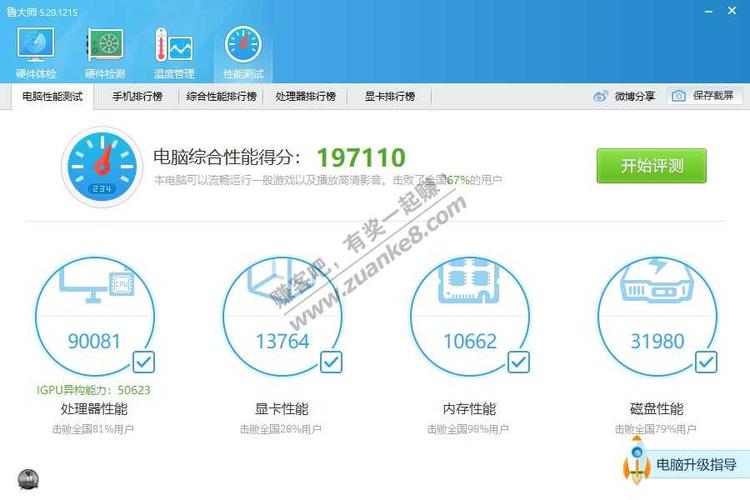This screenshot has height=500, width=750.
Task: Share results via 微博分享
Action: [x=624, y=96]
